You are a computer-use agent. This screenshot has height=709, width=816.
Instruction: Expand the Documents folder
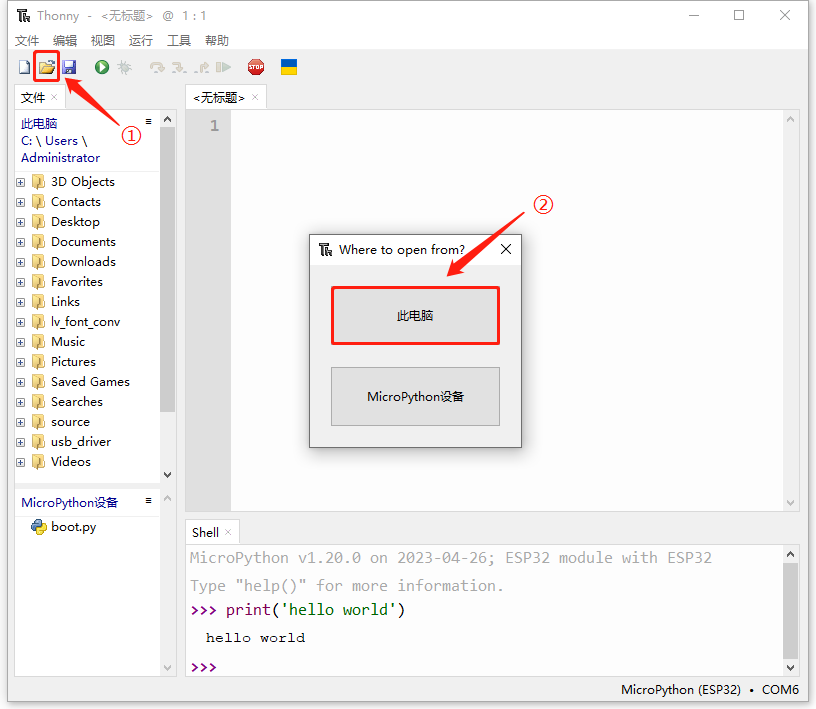[20, 243]
